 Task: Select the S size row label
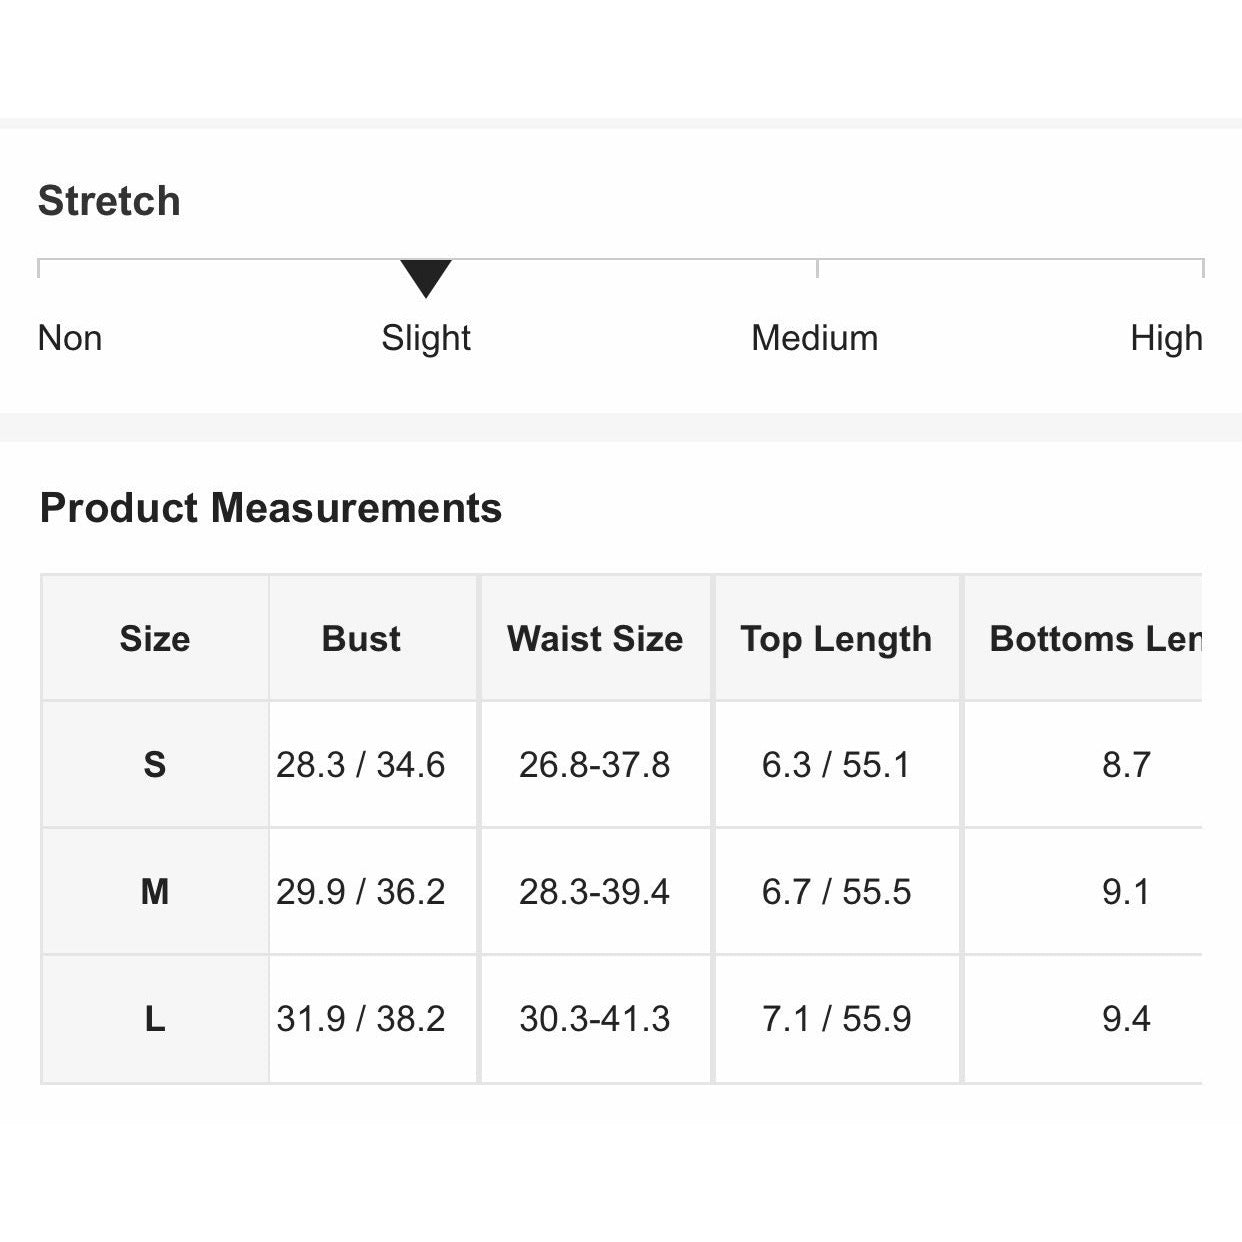click(155, 765)
